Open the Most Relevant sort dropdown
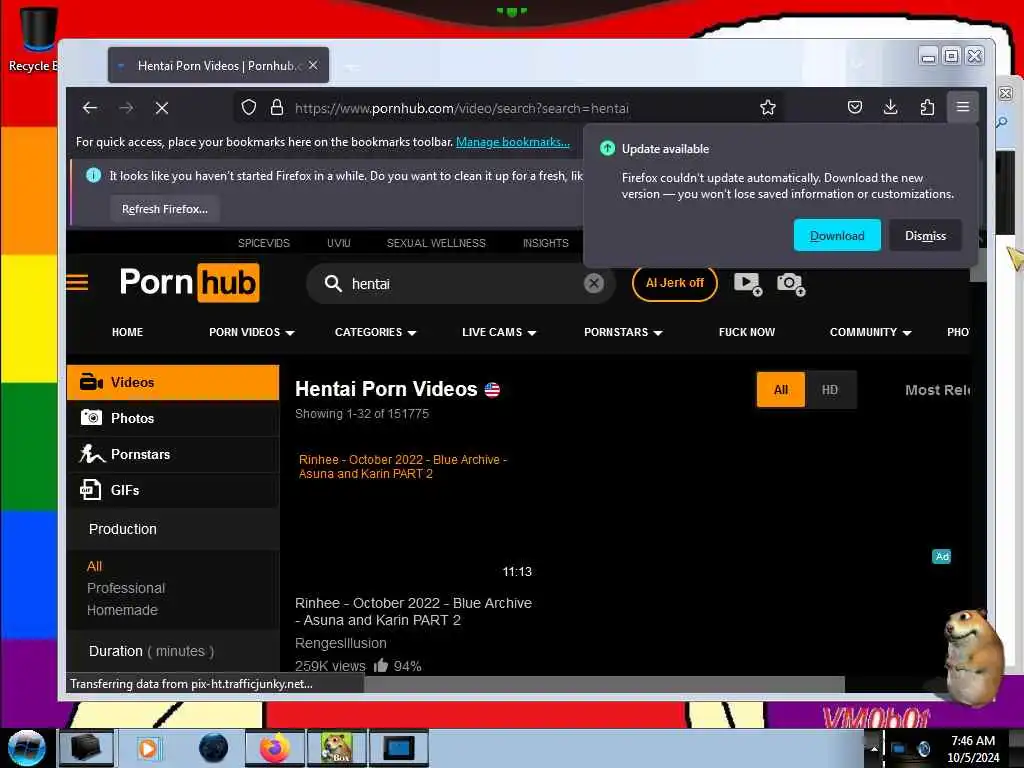Screen dimensions: 1024x768 (x=937, y=390)
